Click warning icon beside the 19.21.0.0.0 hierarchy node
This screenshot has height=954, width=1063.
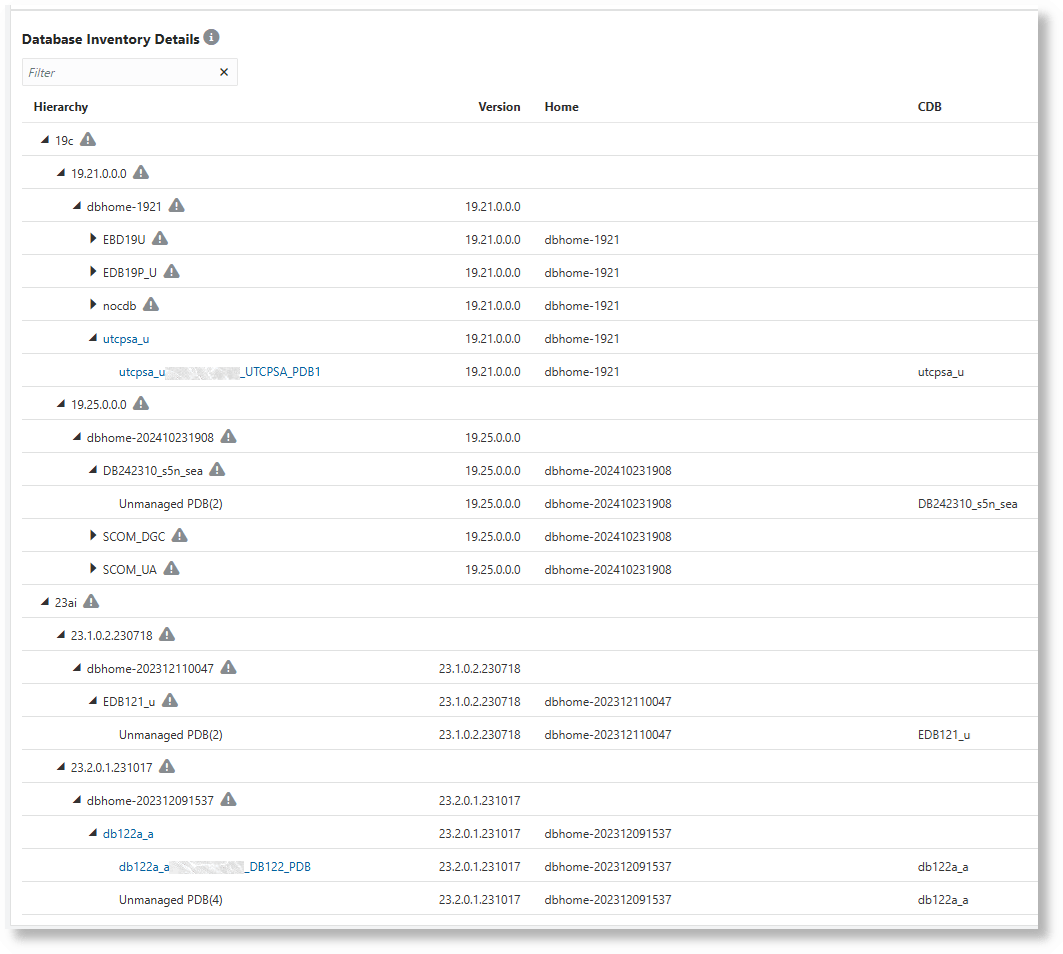click(141, 172)
